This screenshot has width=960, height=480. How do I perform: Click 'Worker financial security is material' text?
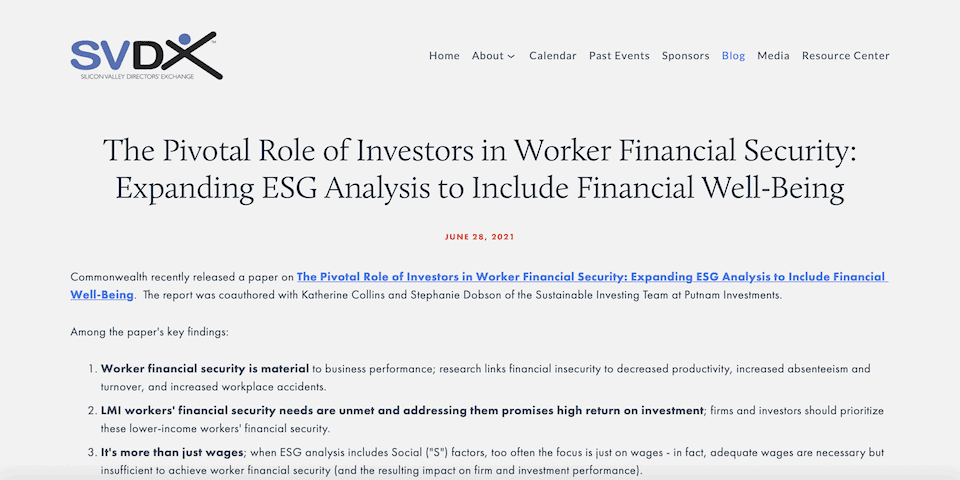tap(205, 369)
